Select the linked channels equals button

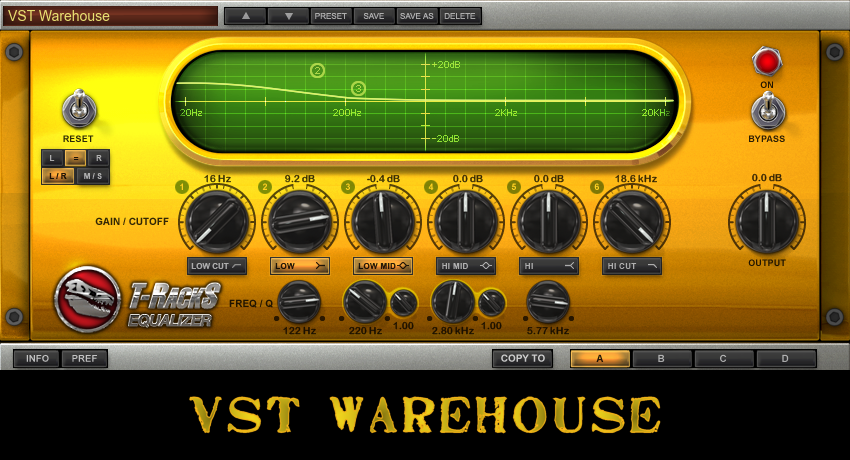coord(75,158)
